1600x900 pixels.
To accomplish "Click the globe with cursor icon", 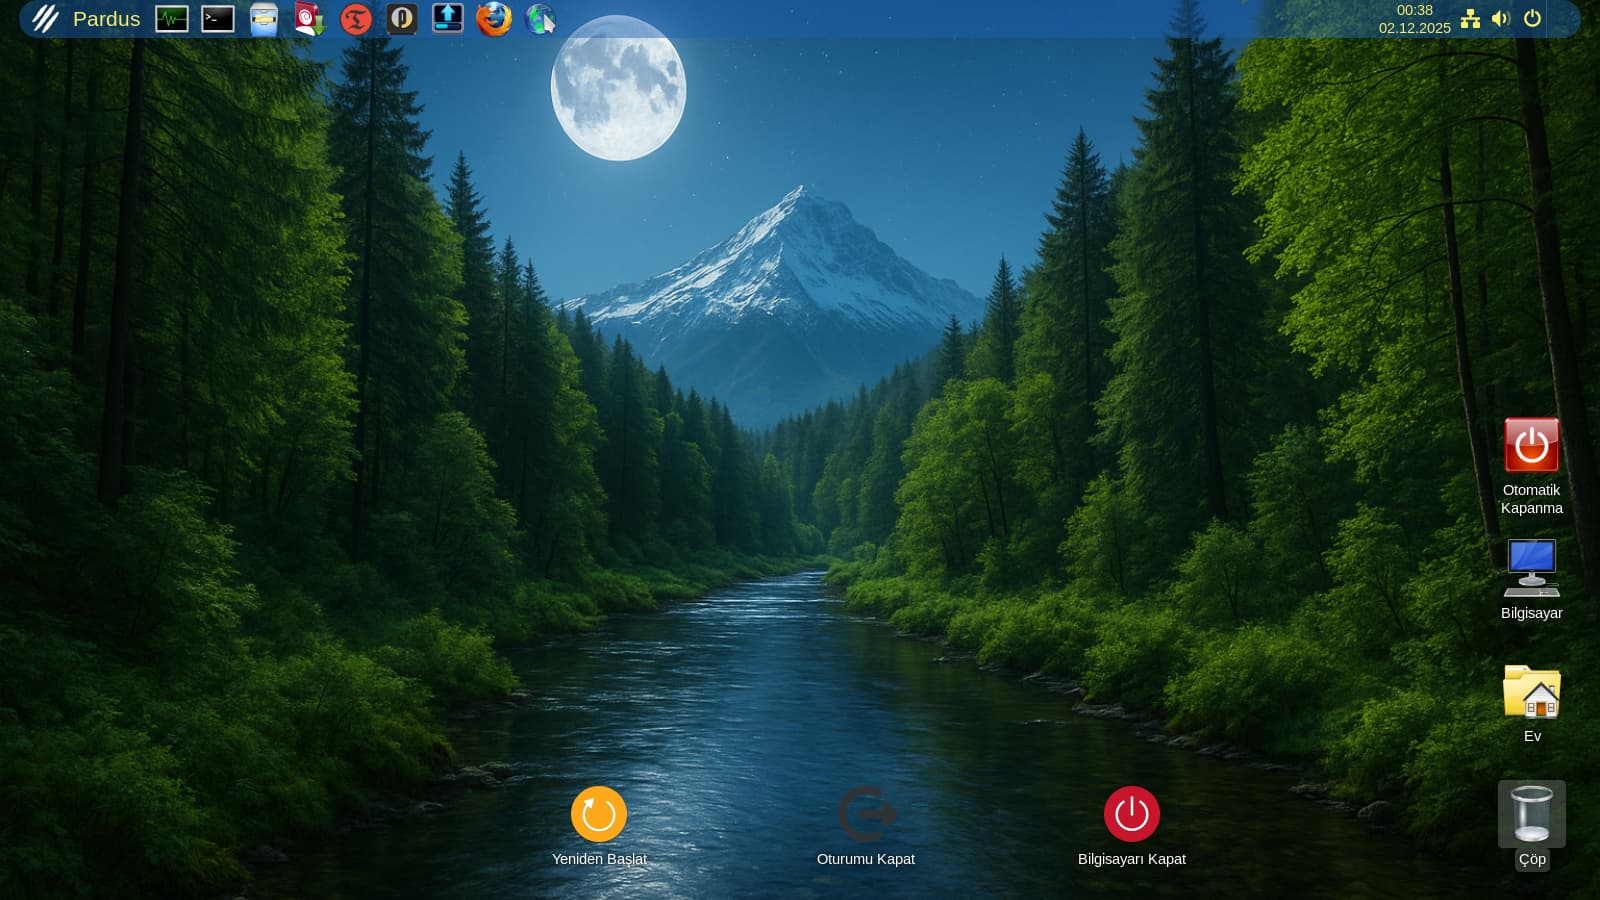I will pos(540,19).
